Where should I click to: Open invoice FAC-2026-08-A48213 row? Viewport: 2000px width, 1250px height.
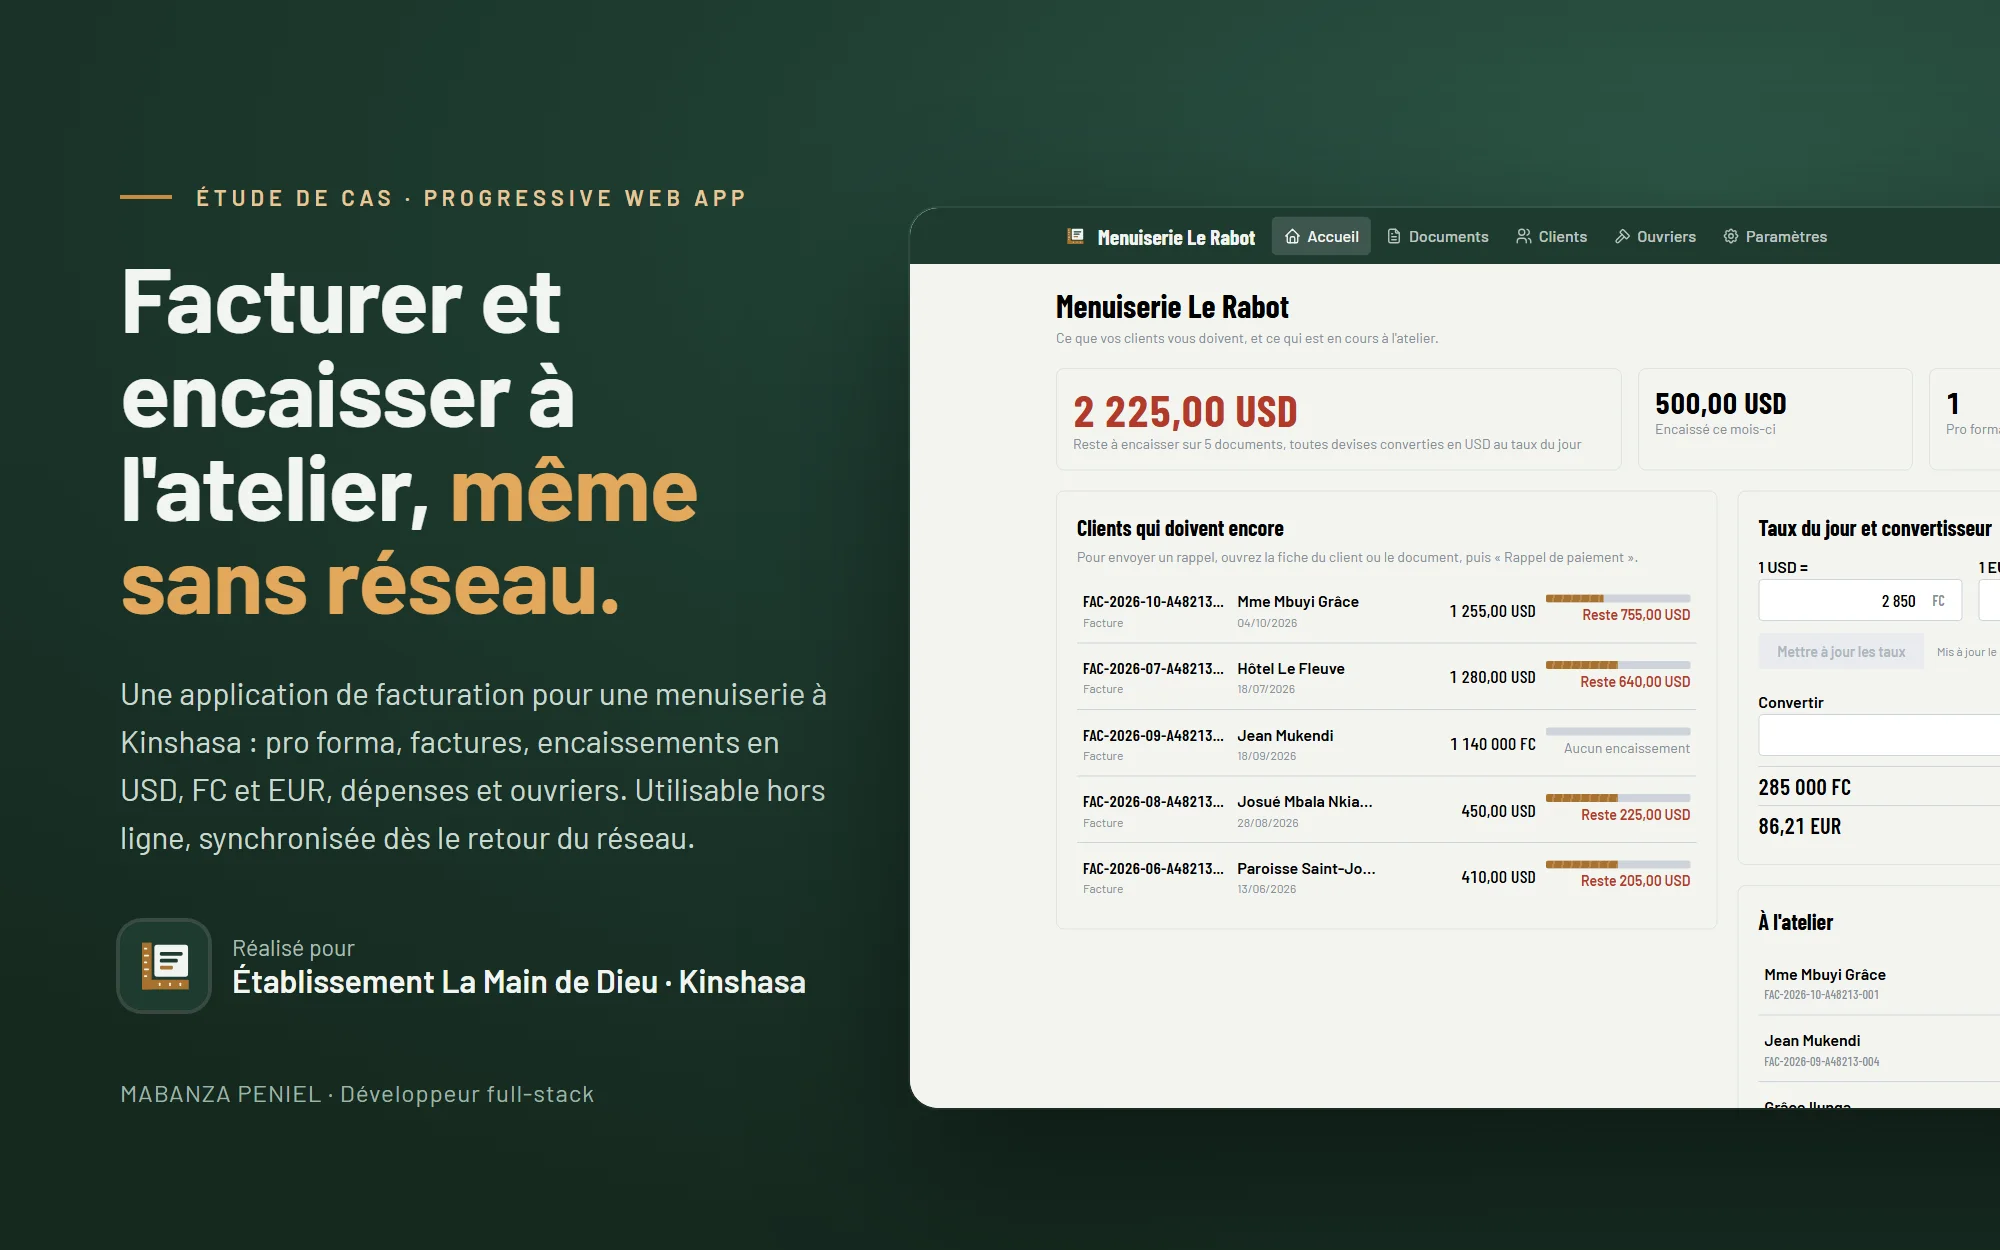1386,810
